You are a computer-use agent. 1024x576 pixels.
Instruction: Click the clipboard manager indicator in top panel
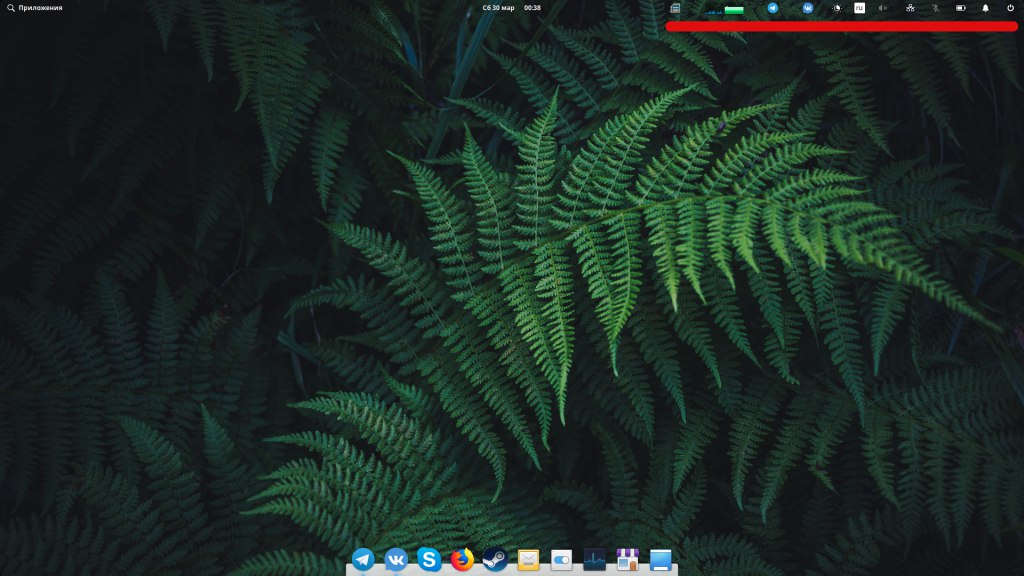point(675,8)
